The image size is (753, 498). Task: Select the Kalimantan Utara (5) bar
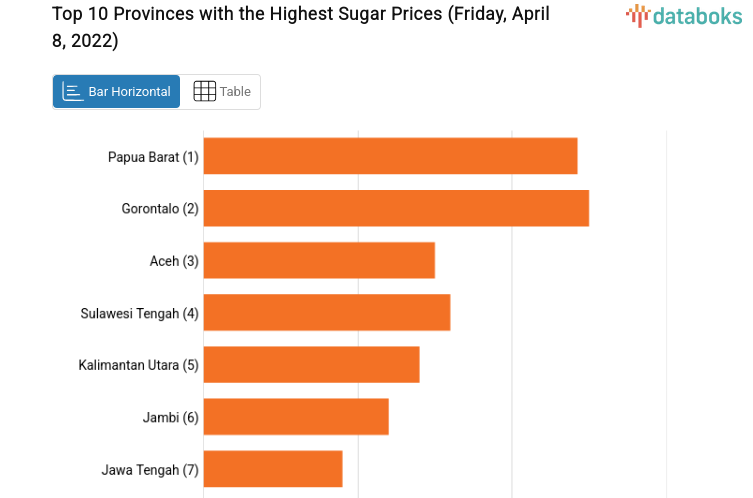tap(311, 364)
